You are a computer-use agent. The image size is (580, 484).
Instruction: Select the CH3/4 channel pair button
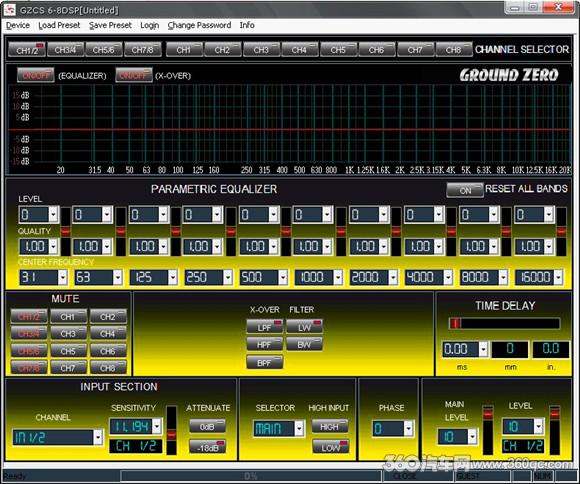(65, 50)
